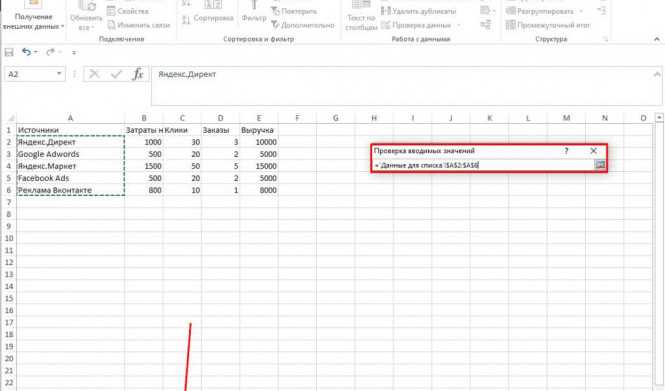Click the Insert Function fx icon
665x391 pixels.
138,74
